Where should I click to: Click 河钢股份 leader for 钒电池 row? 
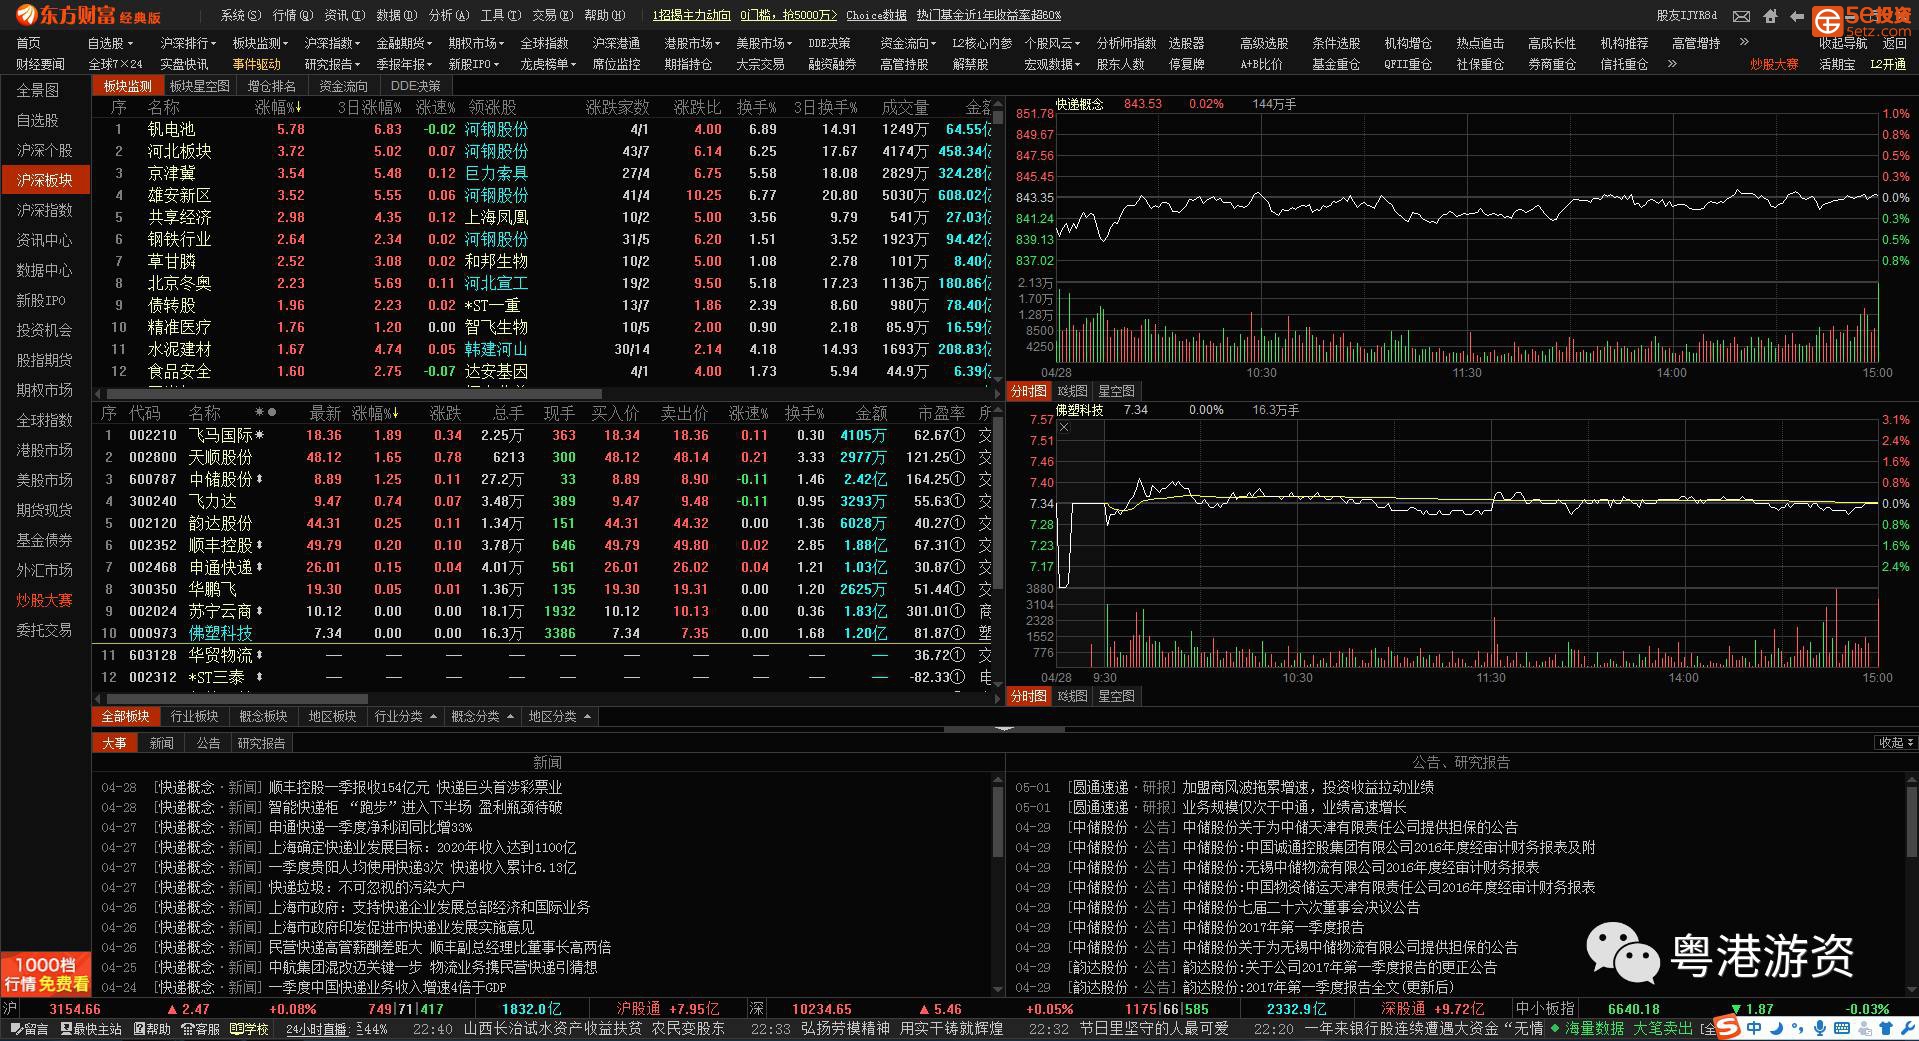click(x=496, y=129)
